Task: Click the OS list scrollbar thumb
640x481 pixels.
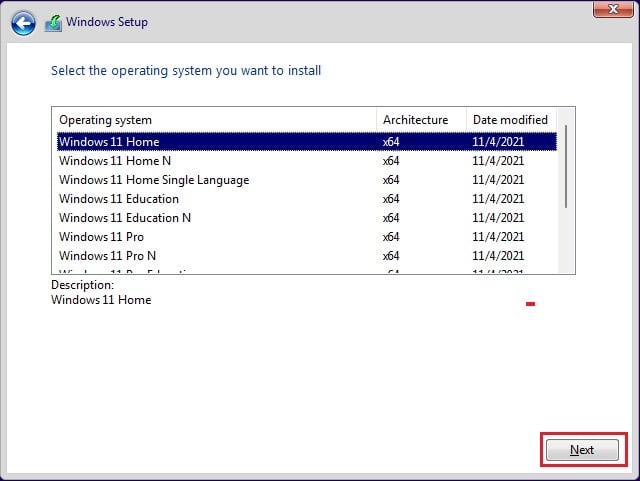Action: pyautogui.click(x=566, y=167)
